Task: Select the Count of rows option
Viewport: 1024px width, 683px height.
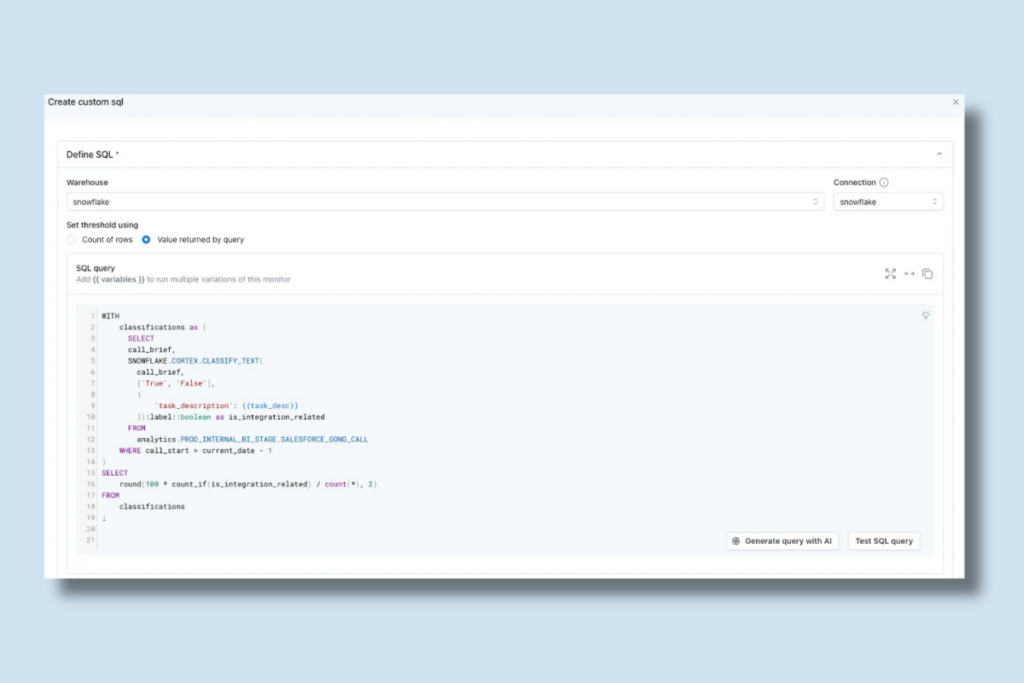Action: (x=71, y=240)
